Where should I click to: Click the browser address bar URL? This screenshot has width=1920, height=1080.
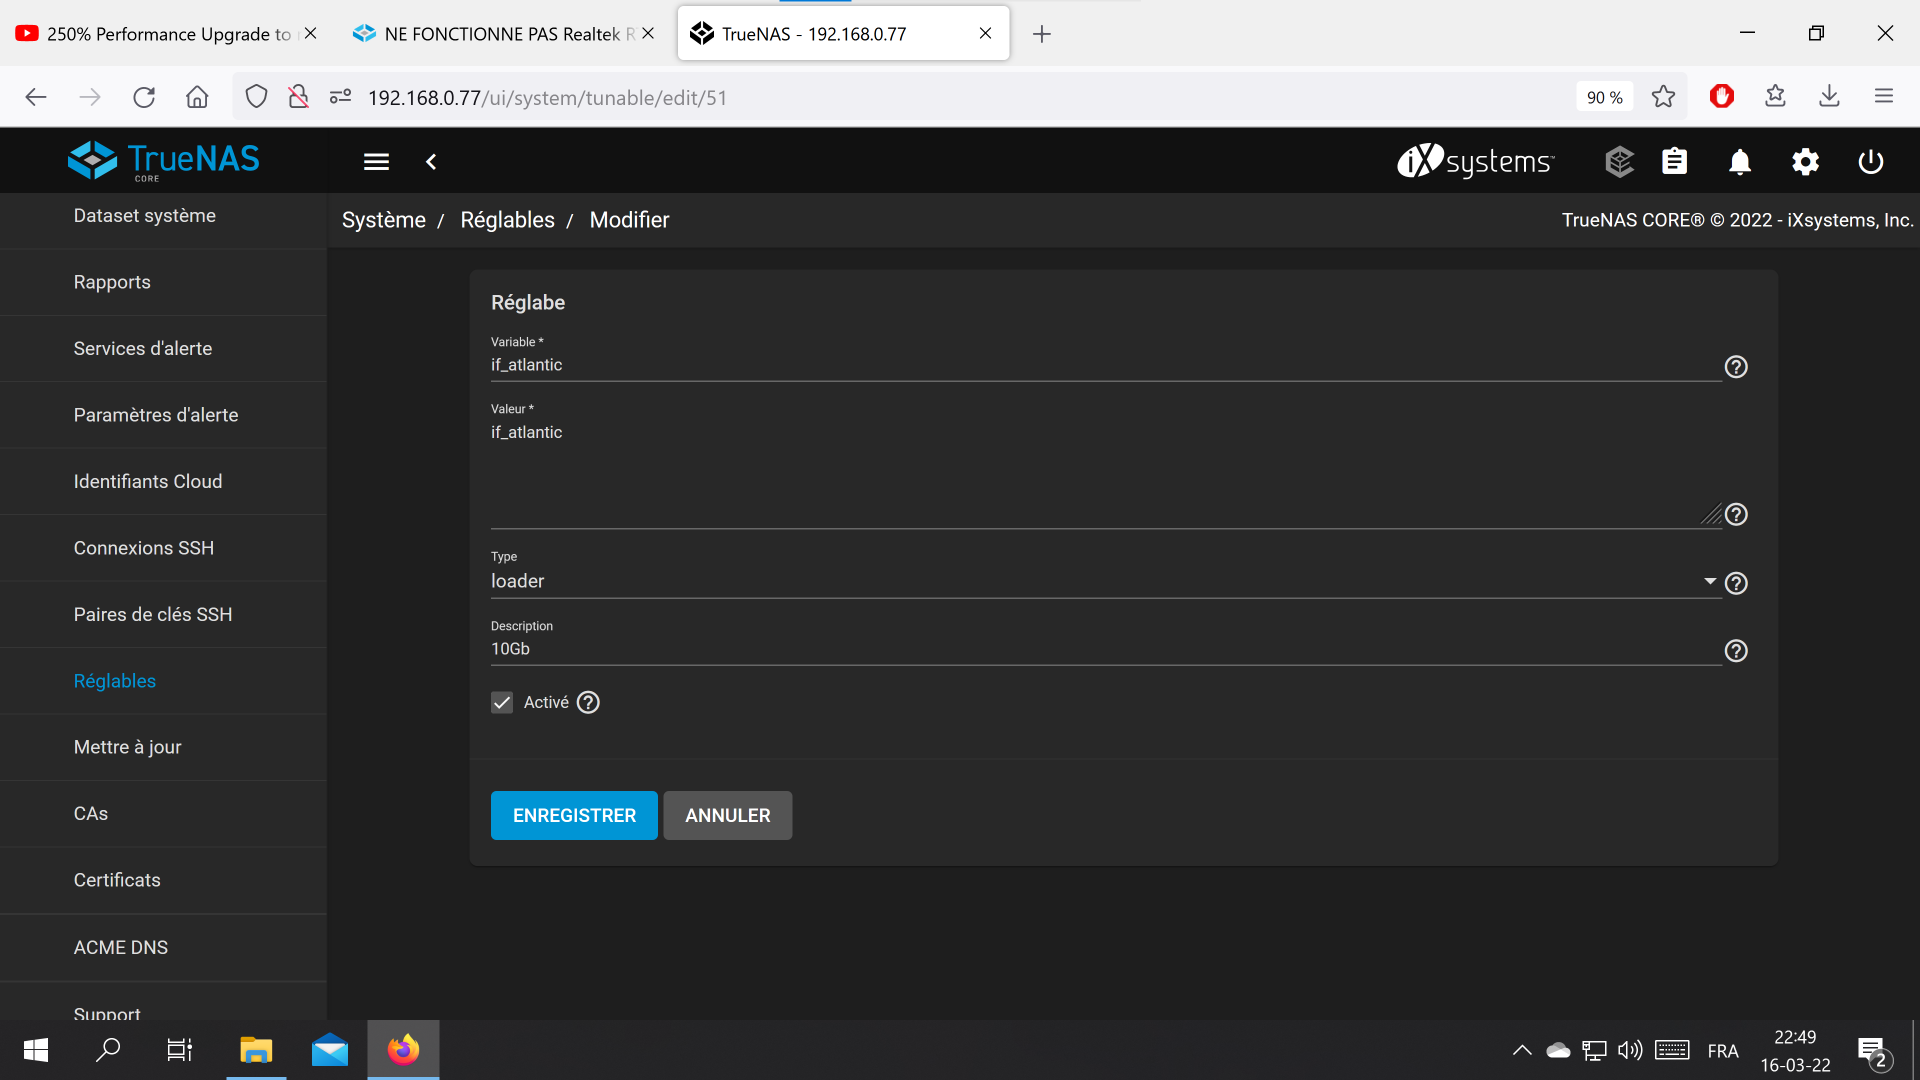[x=547, y=98]
